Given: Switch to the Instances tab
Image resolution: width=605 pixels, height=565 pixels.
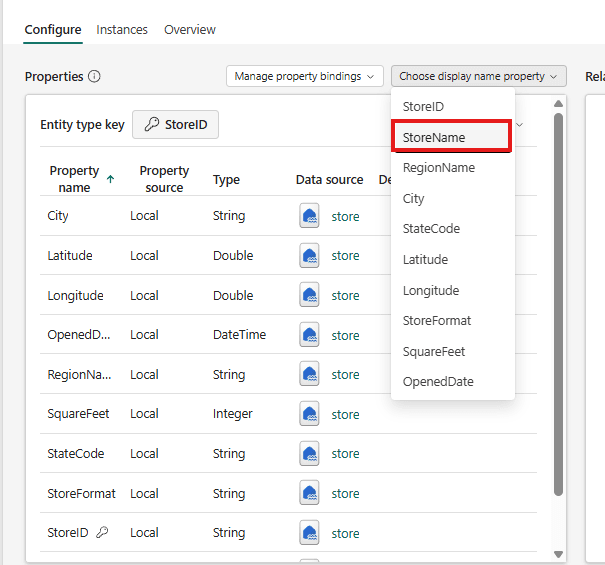Looking at the screenshot, I should [122, 30].
